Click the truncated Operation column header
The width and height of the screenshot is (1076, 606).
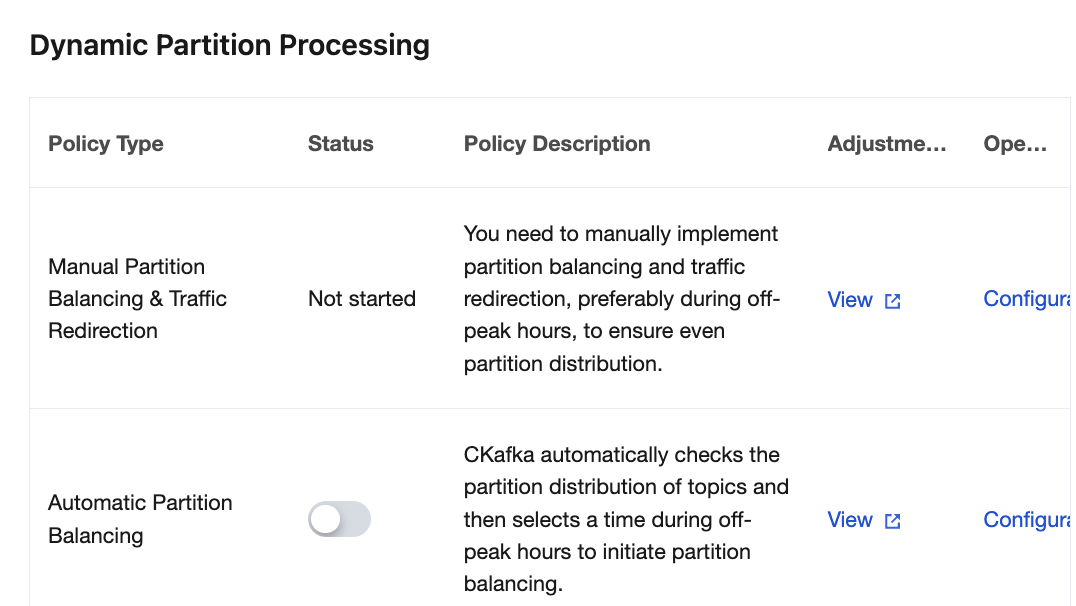point(1015,144)
